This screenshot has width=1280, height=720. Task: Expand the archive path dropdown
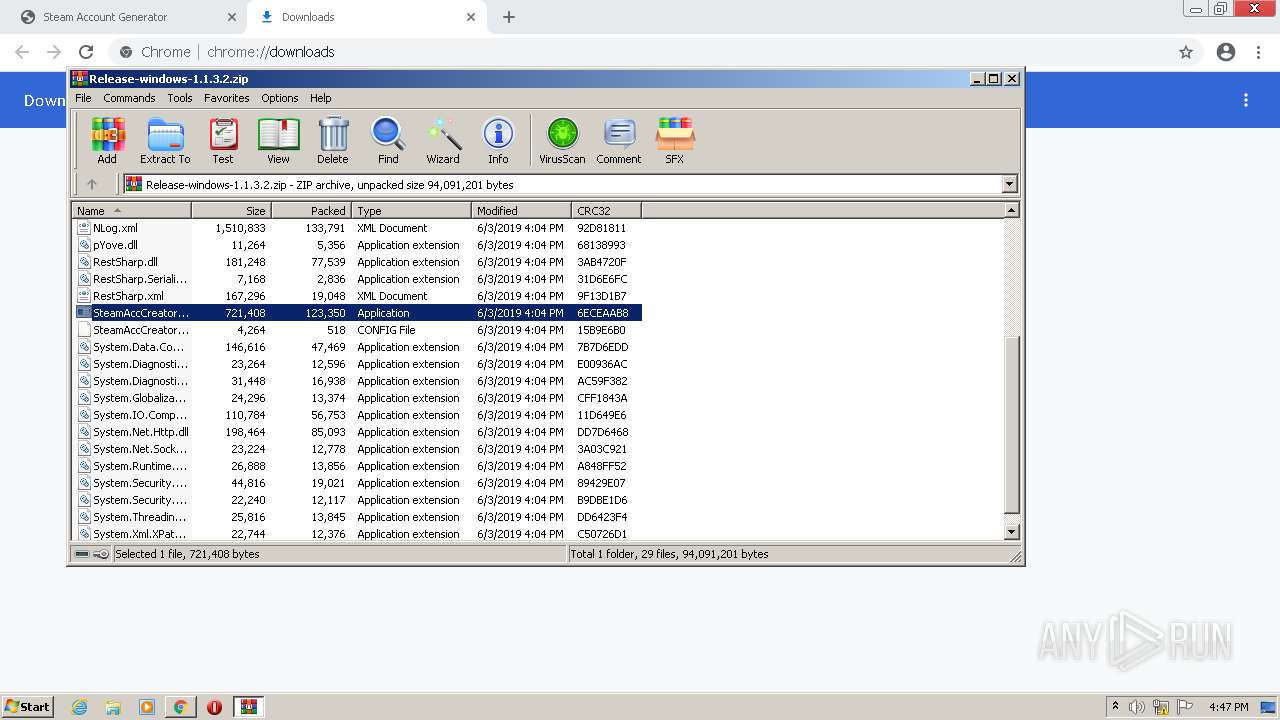tap(1009, 184)
